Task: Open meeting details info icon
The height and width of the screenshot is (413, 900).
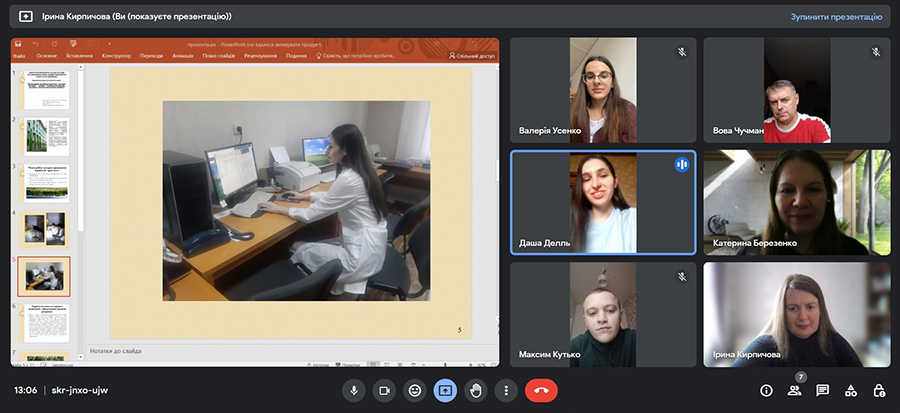Action: pyautogui.click(x=766, y=391)
